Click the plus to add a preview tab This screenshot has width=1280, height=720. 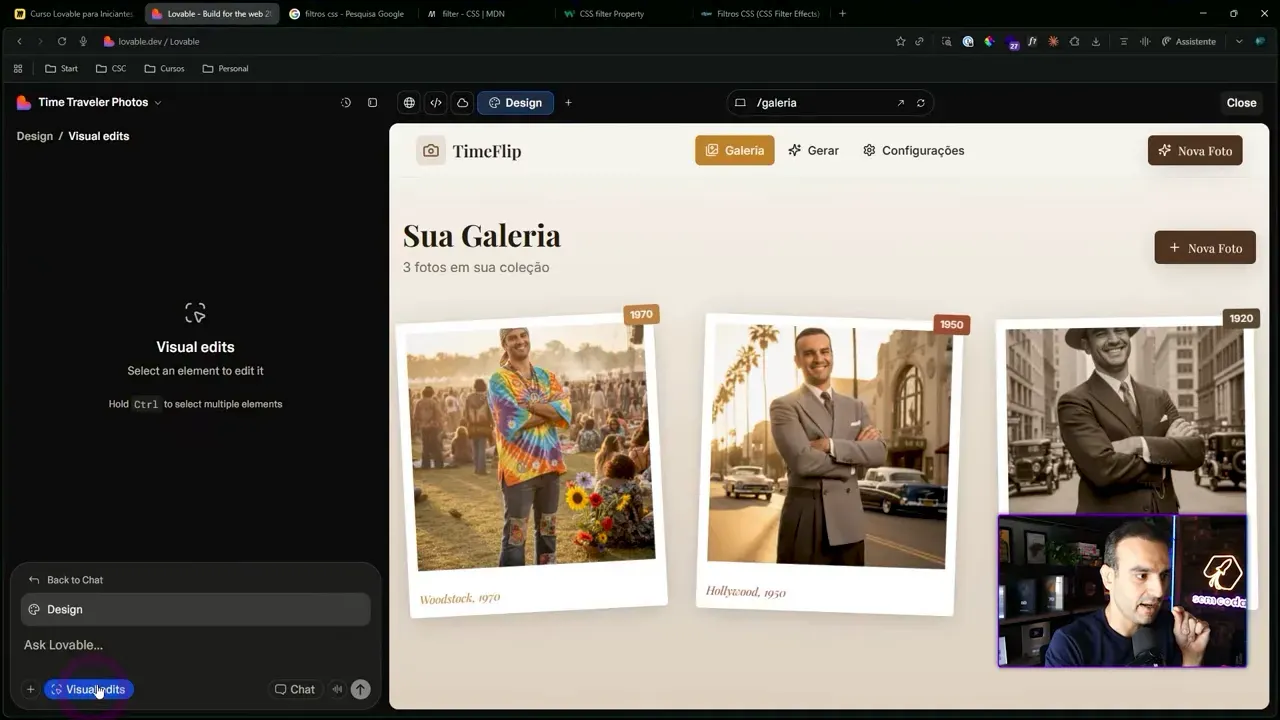[x=568, y=102]
